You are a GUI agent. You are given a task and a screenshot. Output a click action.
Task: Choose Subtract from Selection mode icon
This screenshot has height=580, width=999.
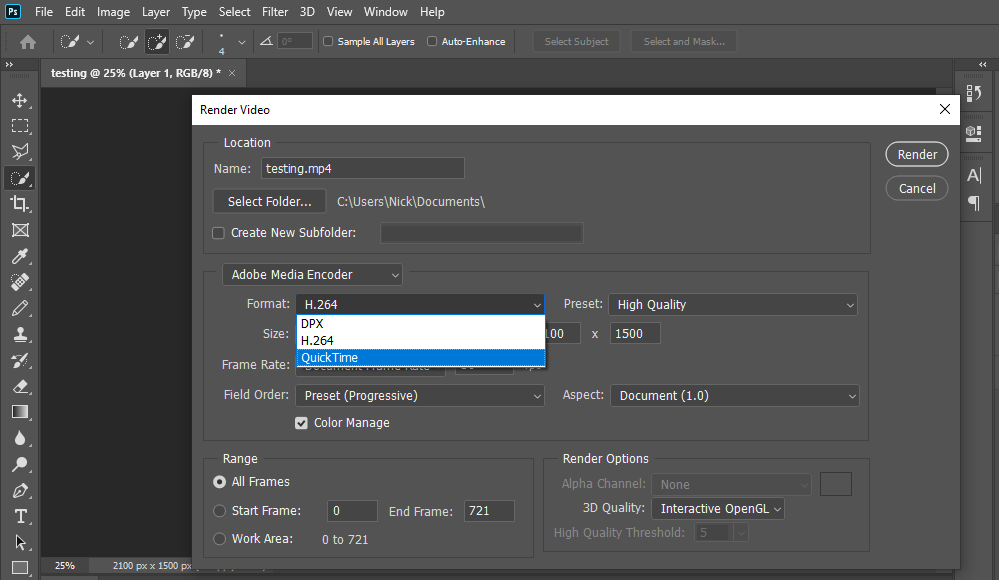tap(185, 42)
